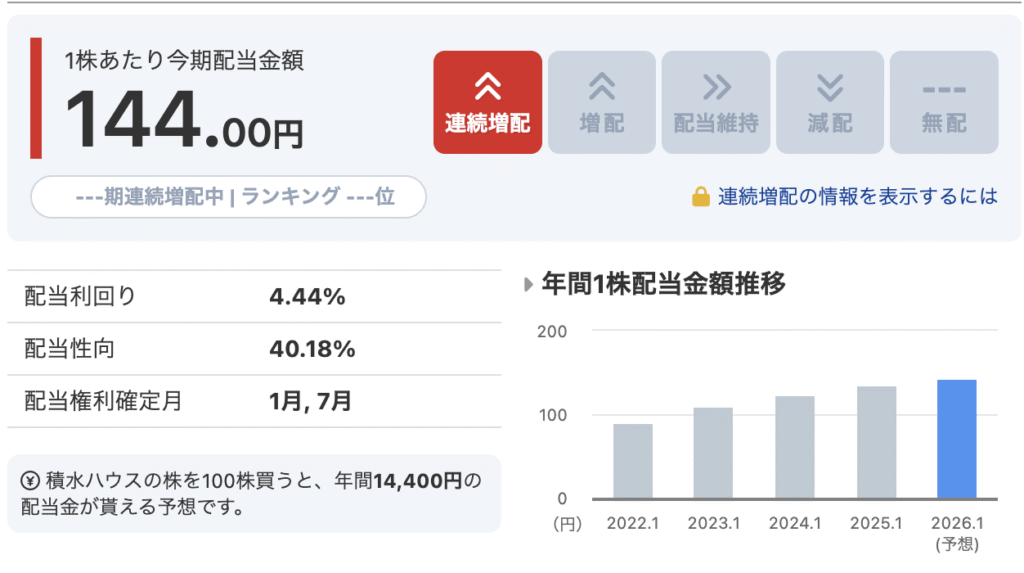Image resolution: width=1024 pixels, height=573 pixels.
Task: Click the 減配 double down-chevron badge
Action: pos(829,102)
